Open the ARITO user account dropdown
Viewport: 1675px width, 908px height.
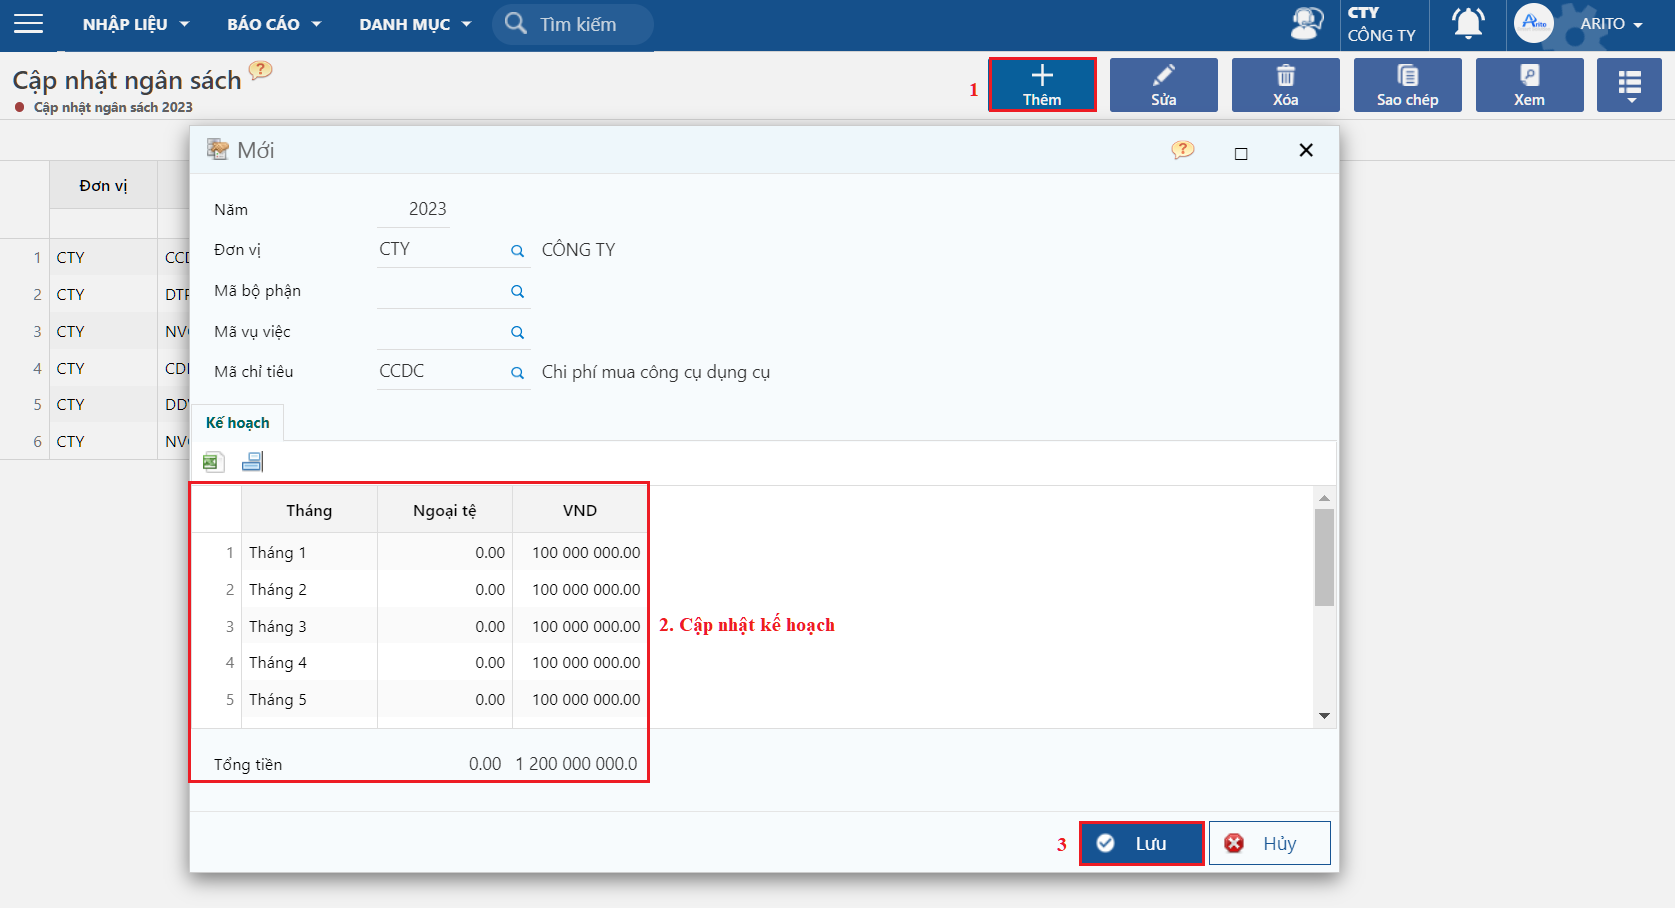click(1580, 24)
